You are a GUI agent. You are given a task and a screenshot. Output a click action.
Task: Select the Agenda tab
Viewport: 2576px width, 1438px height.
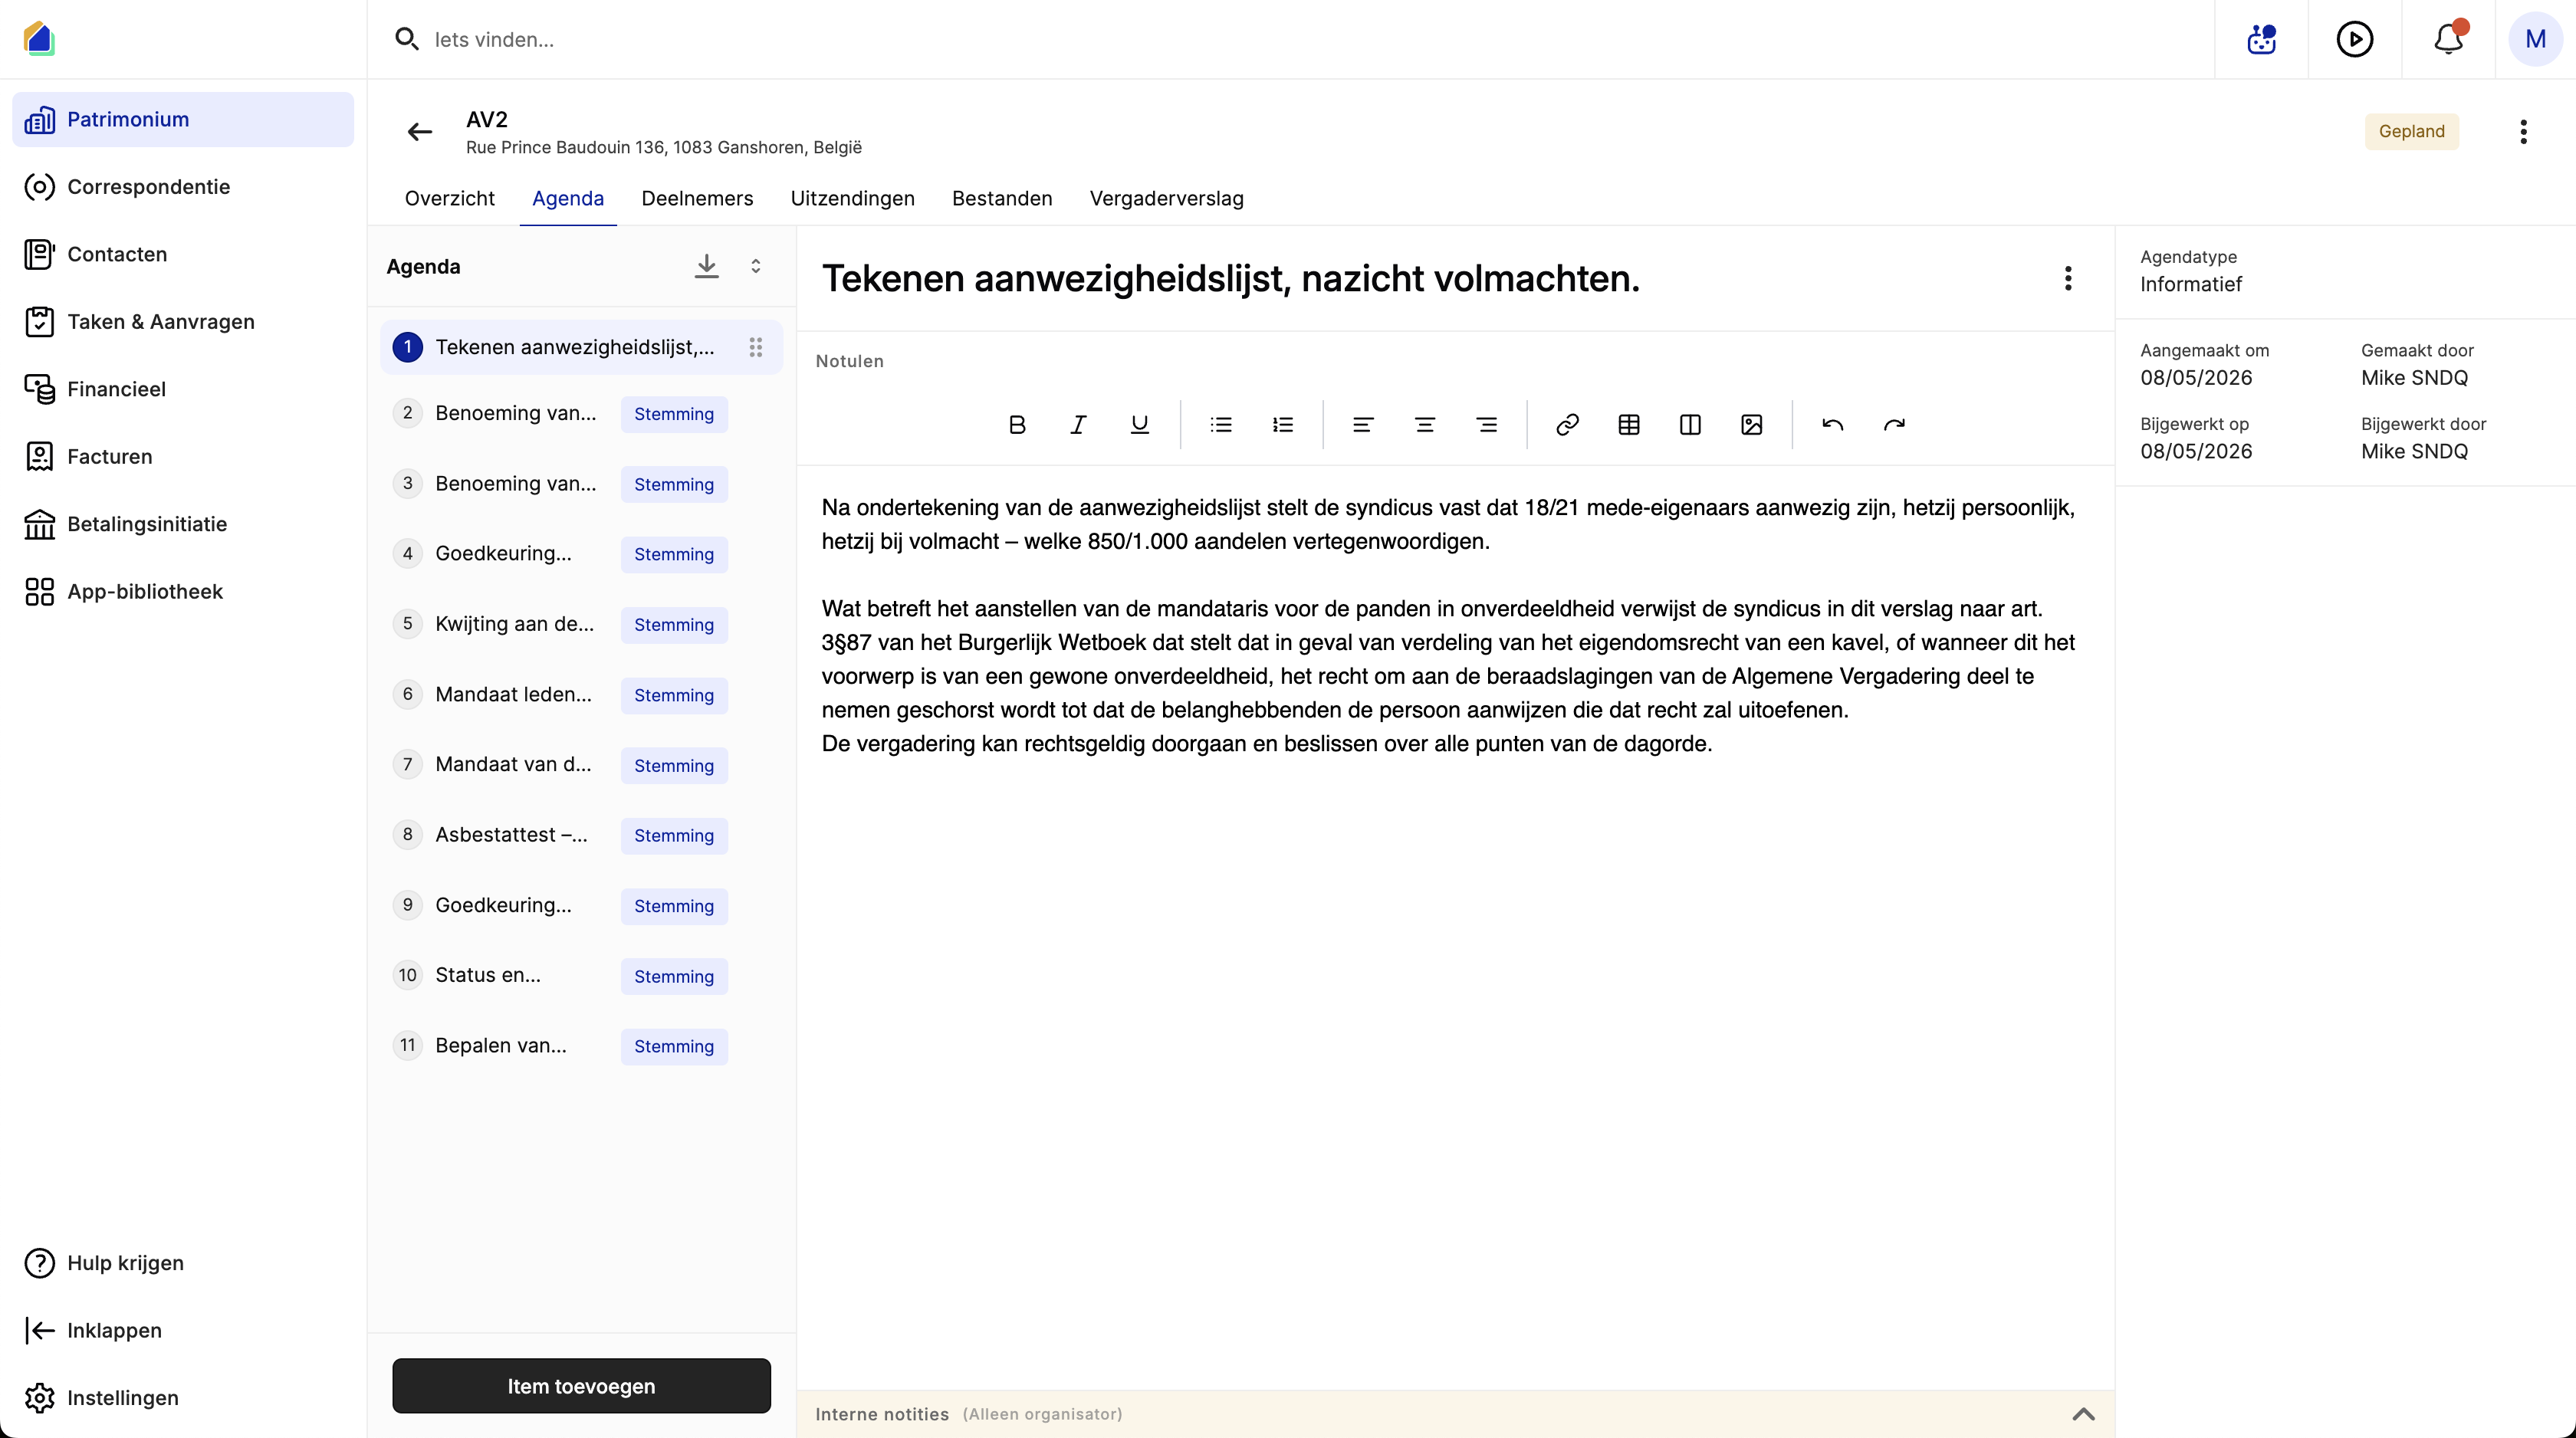(568, 198)
